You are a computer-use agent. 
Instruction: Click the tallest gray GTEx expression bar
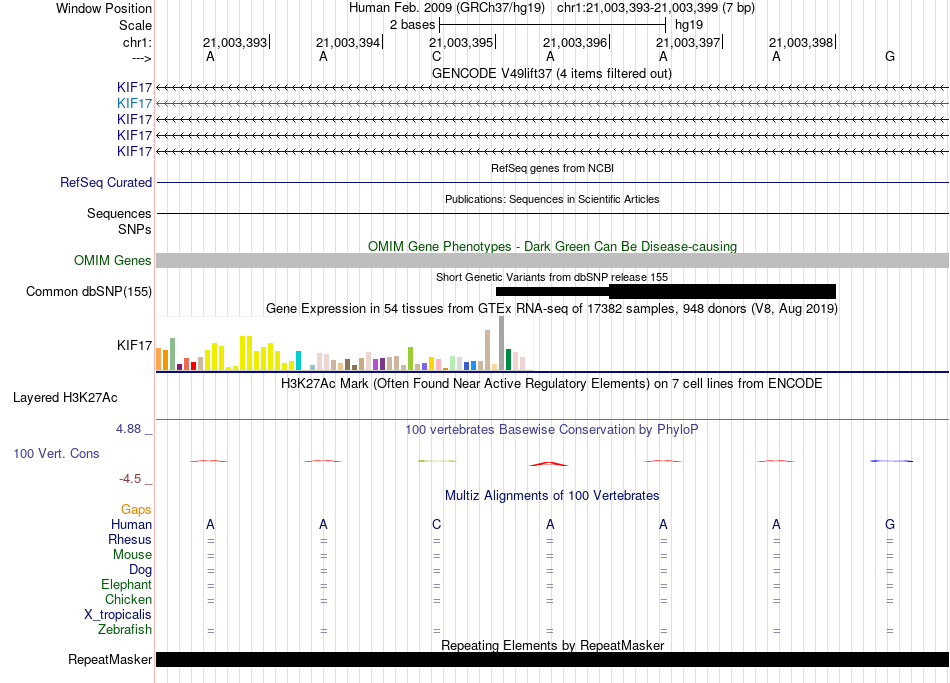point(502,343)
